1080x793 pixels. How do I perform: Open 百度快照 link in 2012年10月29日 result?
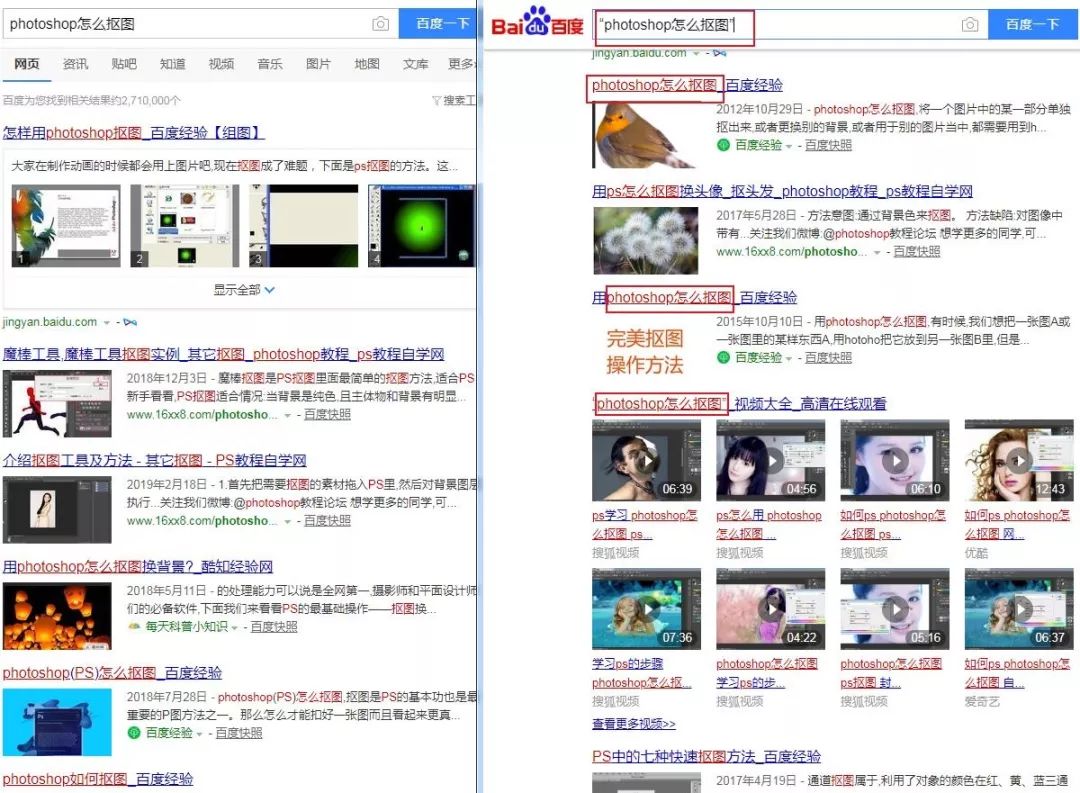[828, 145]
